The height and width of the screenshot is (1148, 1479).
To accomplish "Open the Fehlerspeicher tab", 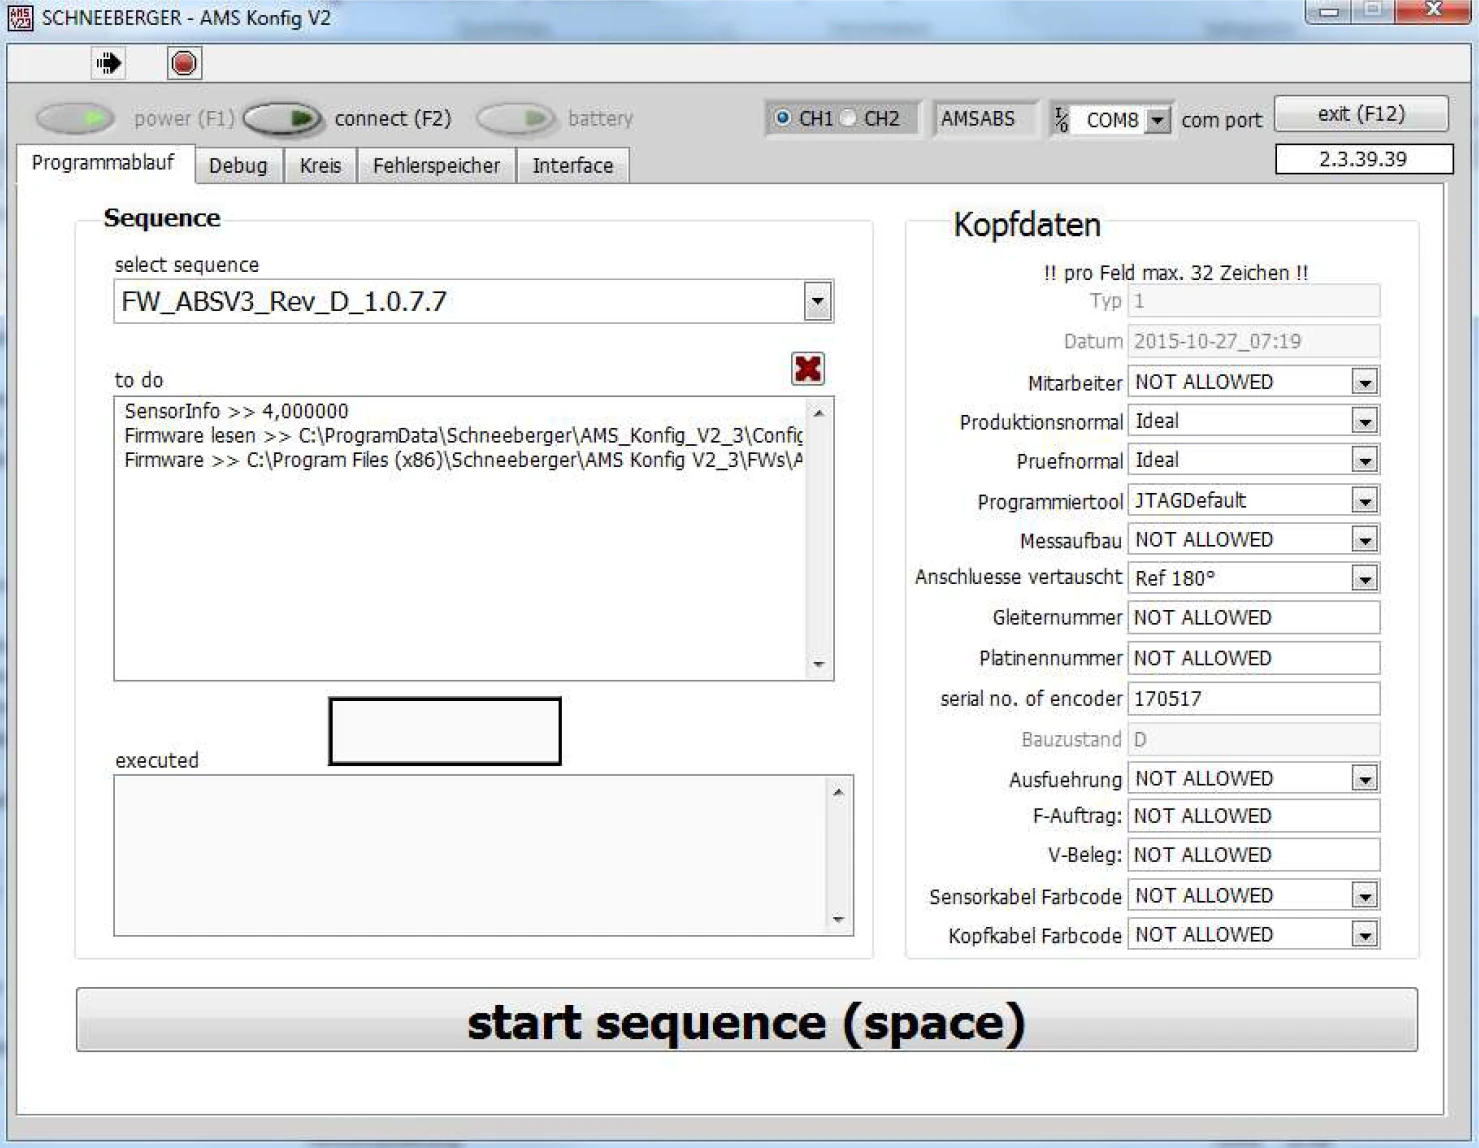I will [x=436, y=165].
